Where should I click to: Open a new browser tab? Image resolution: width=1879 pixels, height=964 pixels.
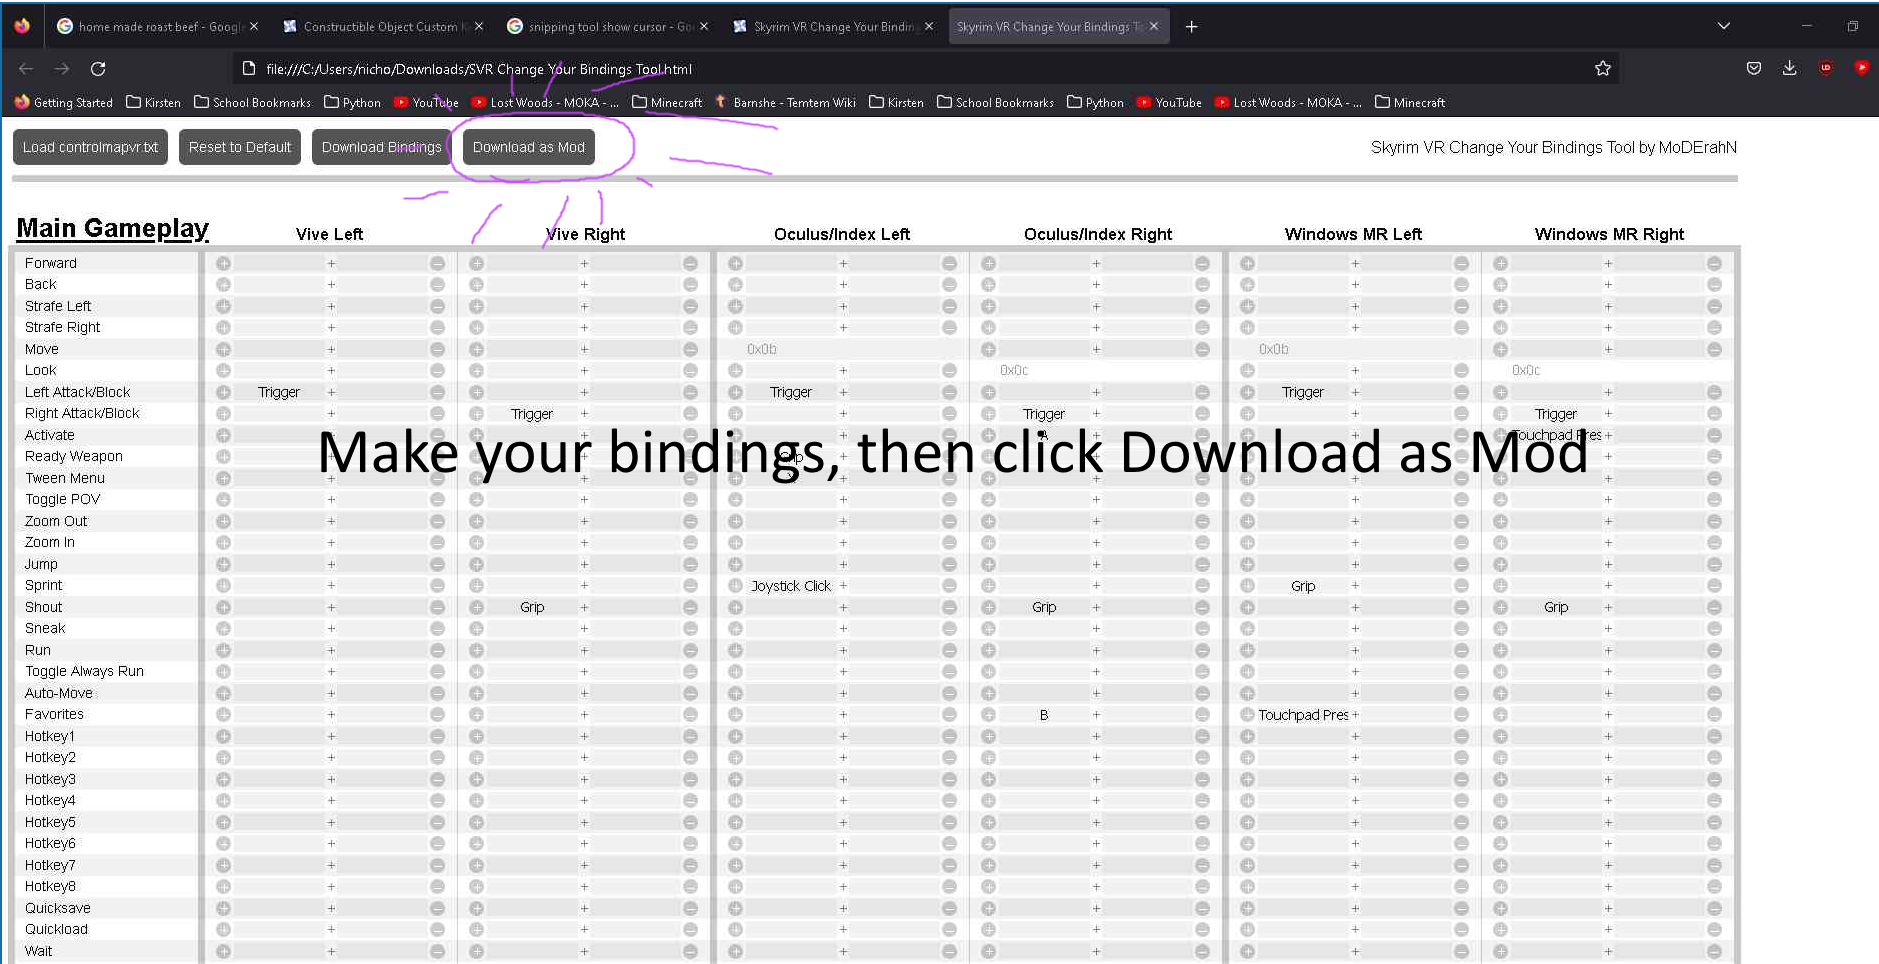tap(1191, 27)
